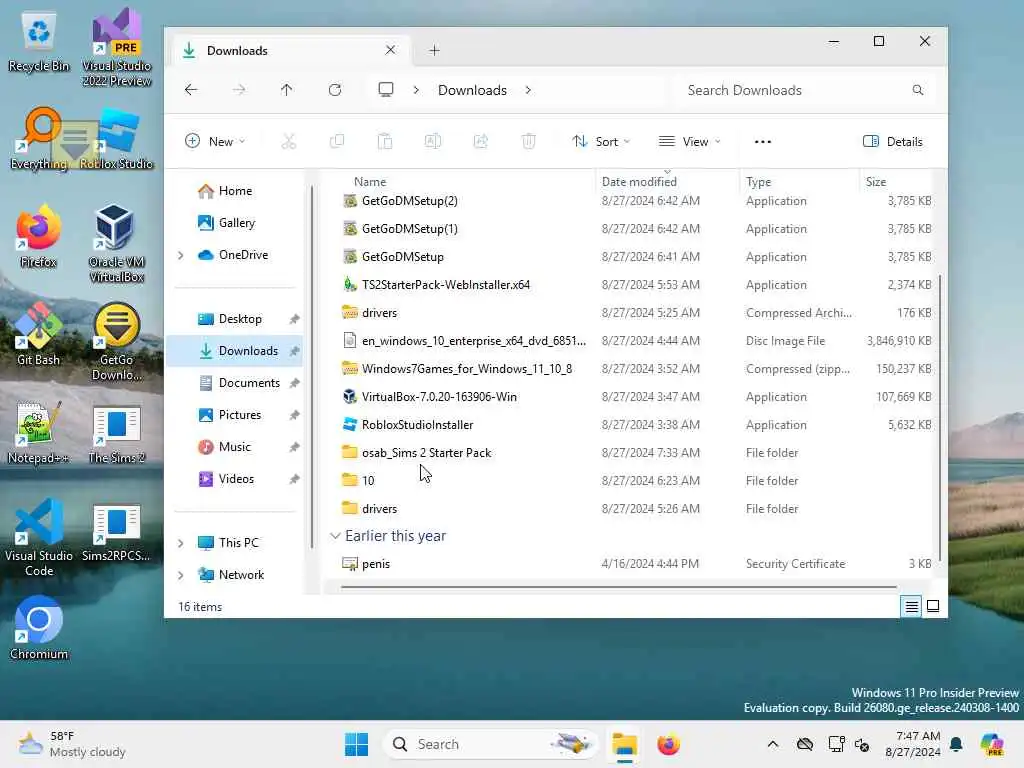Select VirtualBox-7.0.20-163906-Win file
The image size is (1024, 768).
[x=439, y=396]
